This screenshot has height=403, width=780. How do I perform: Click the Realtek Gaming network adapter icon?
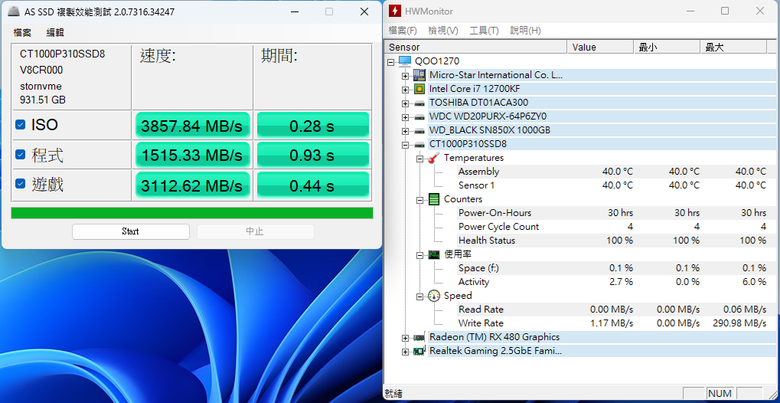pos(419,351)
